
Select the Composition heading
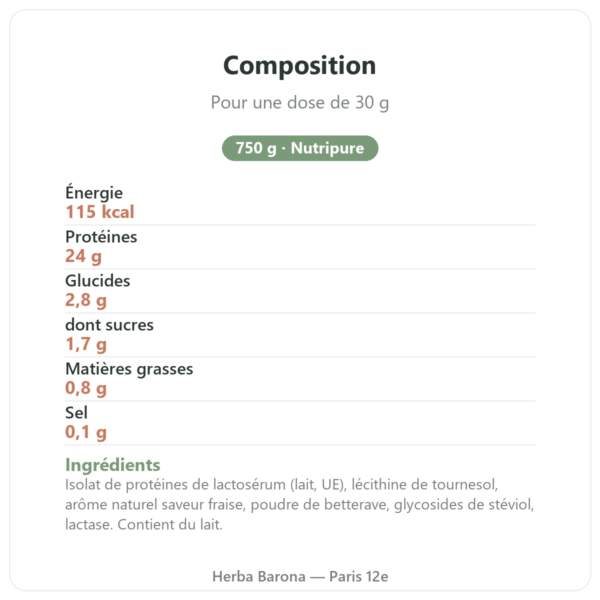(300, 66)
